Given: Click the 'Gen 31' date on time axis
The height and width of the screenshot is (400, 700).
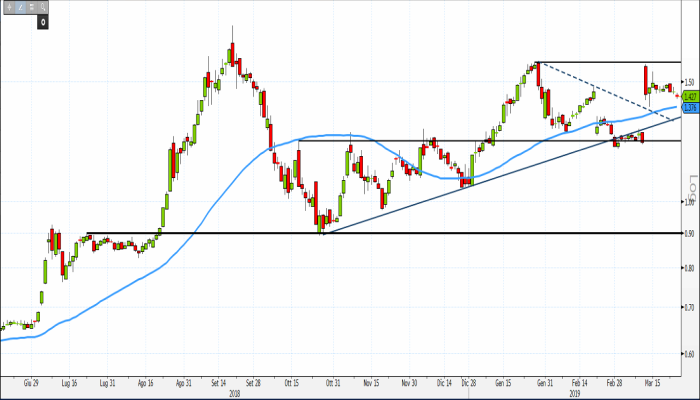Looking at the screenshot, I should point(545,382).
